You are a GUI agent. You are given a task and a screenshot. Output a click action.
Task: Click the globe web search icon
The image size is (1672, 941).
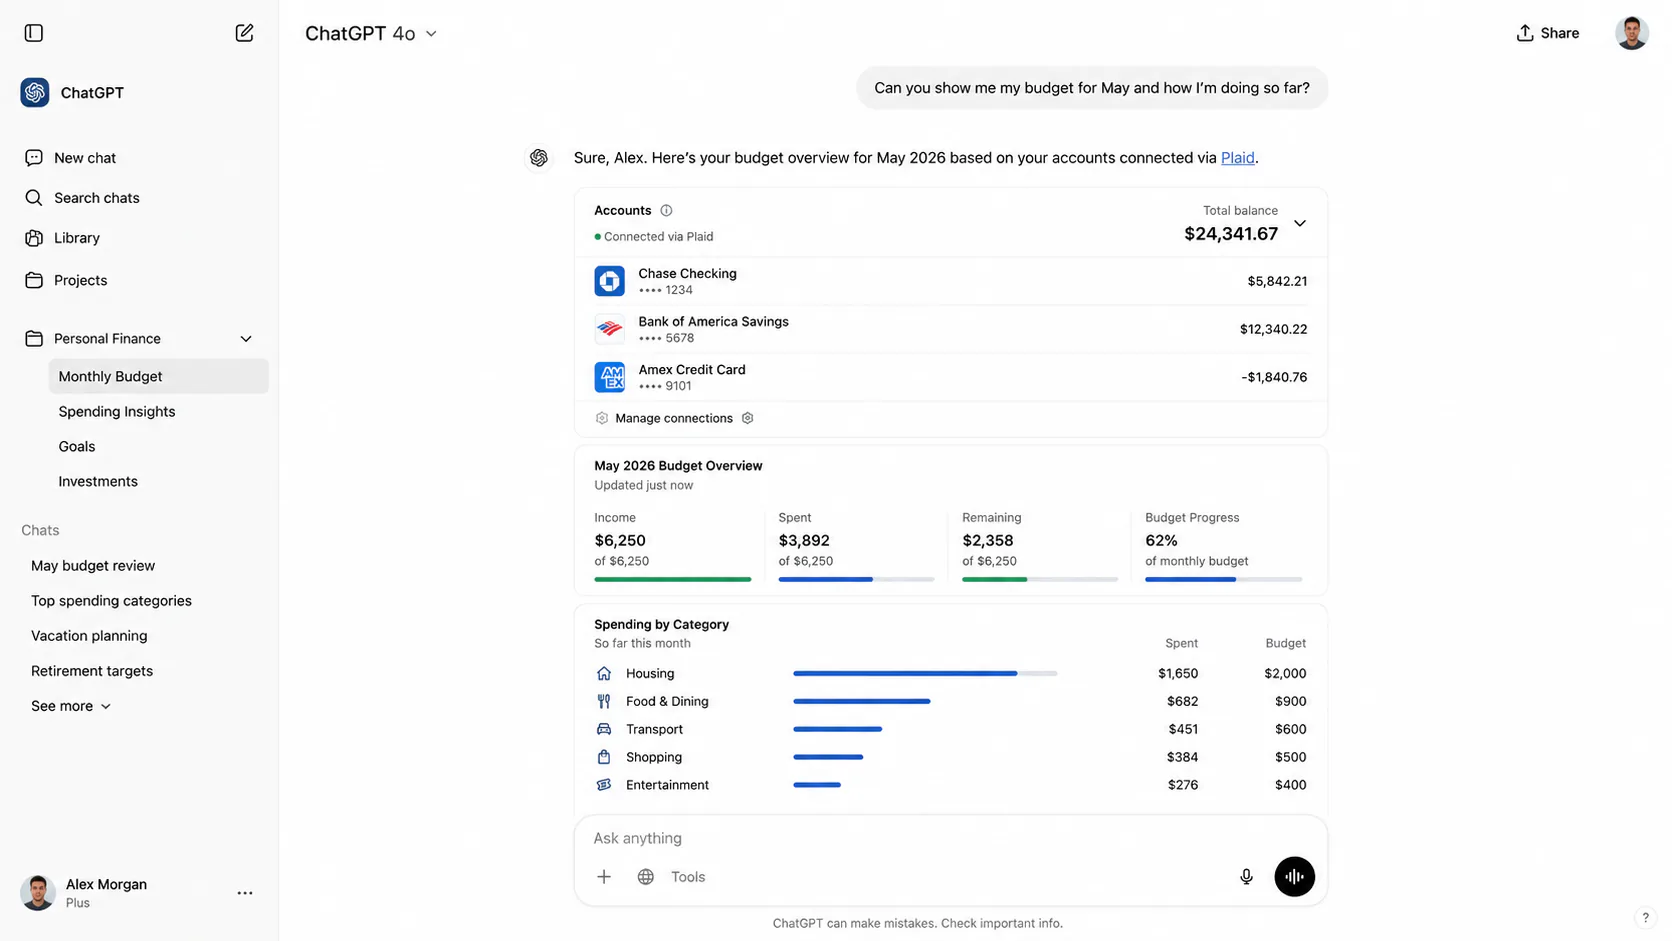(x=646, y=877)
